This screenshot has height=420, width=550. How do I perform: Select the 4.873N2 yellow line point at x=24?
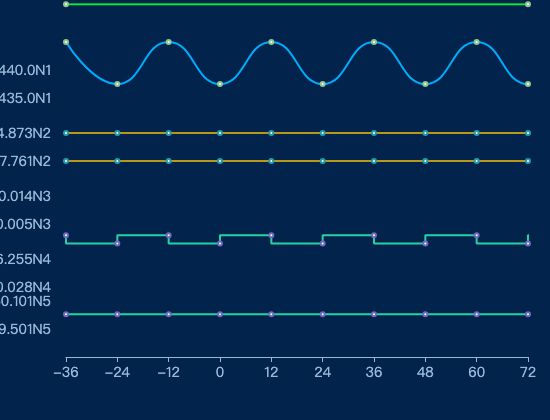(323, 133)
